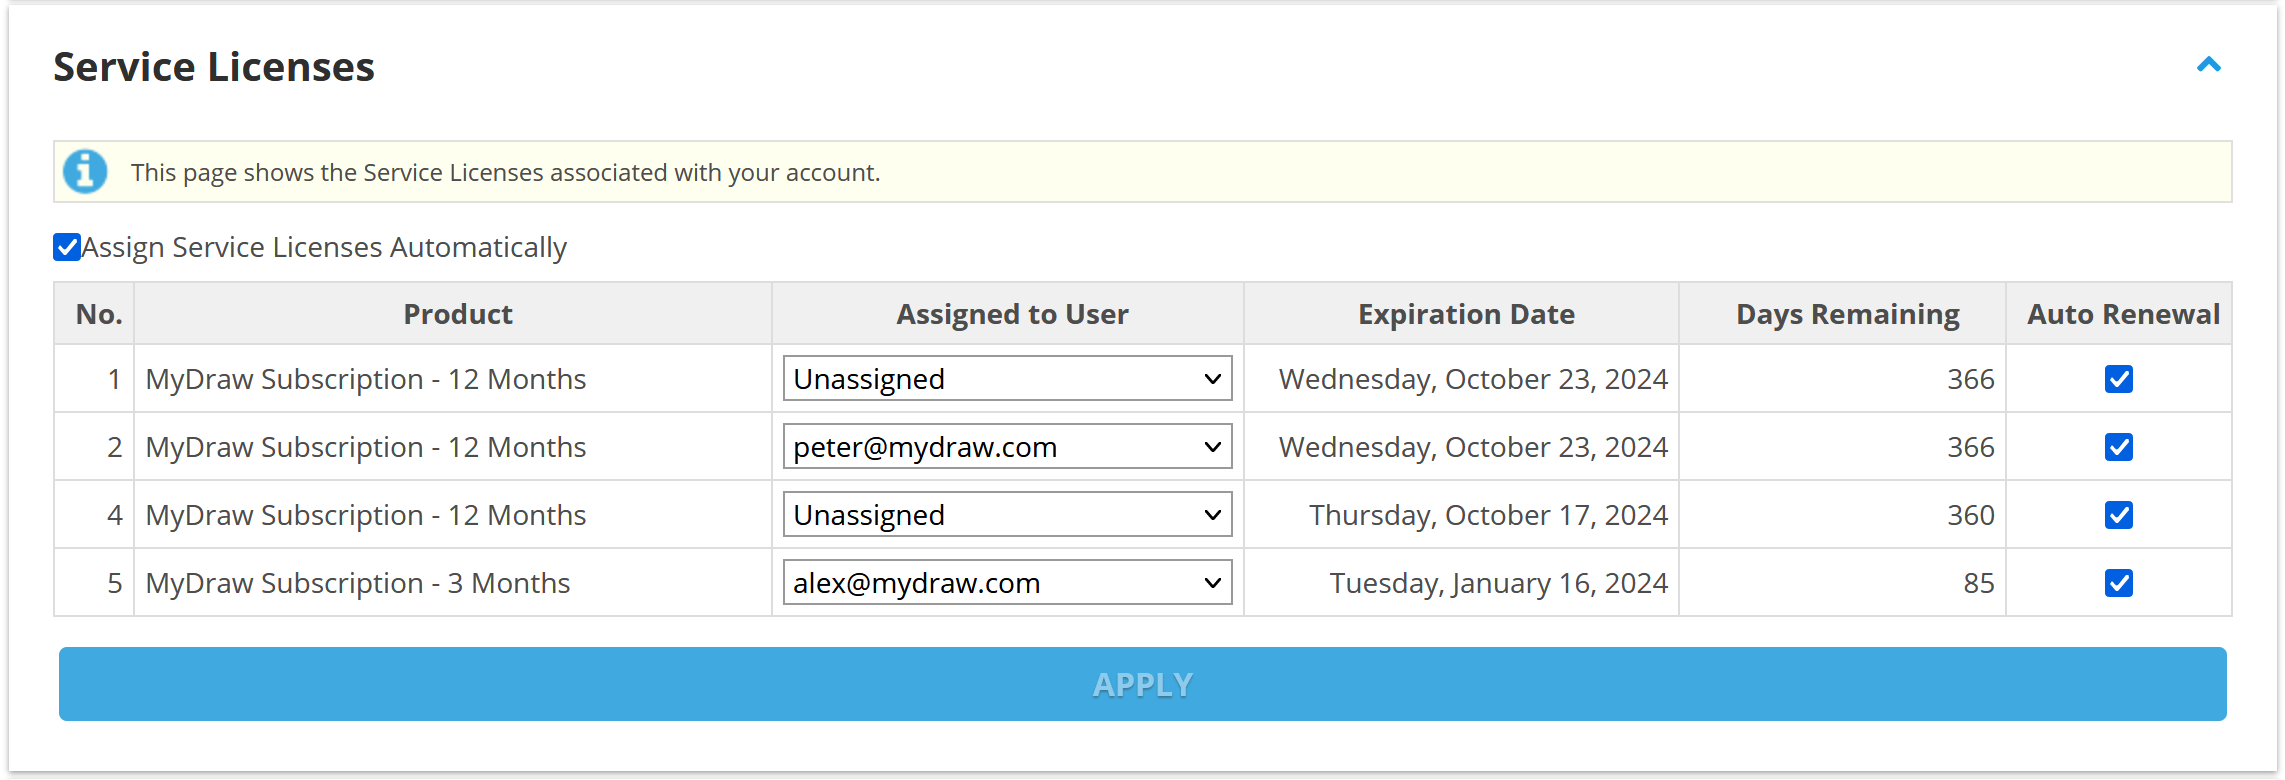Click the Days Remaining column header
Image resolution: width=2285 pixels, height=780 pixels.
tap(1847, 314)
